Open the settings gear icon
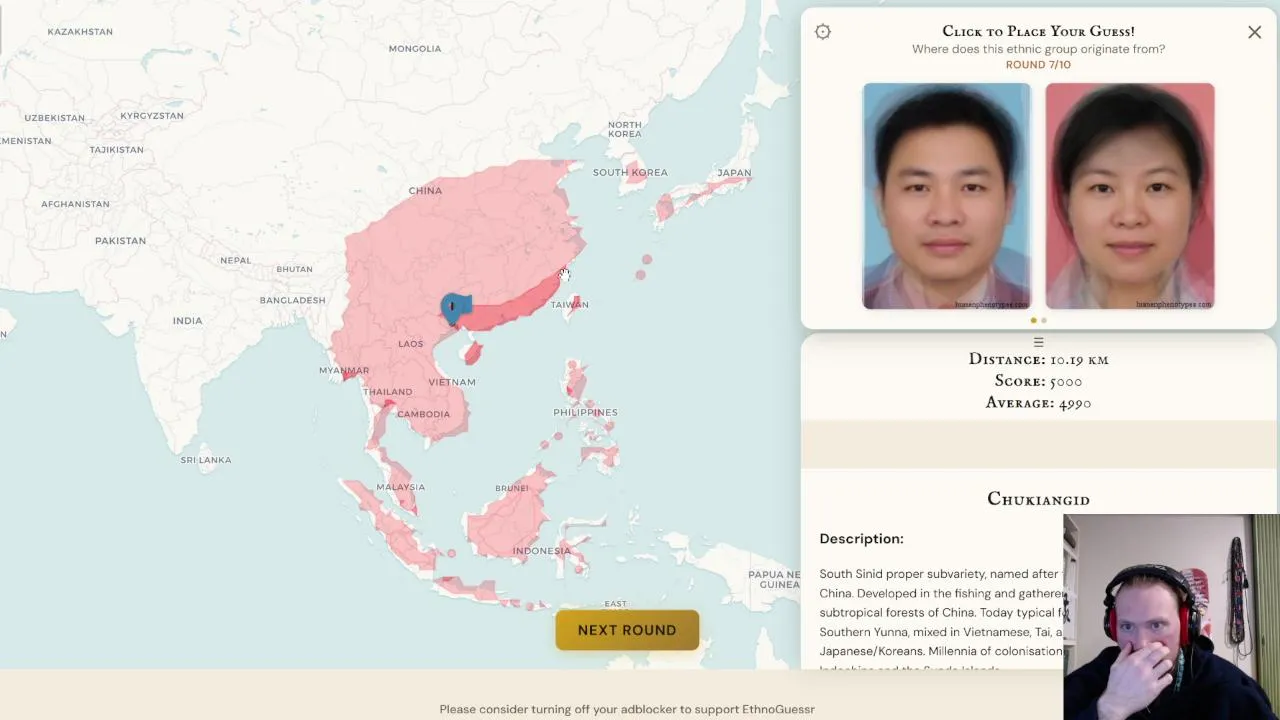 click(823, 32)
